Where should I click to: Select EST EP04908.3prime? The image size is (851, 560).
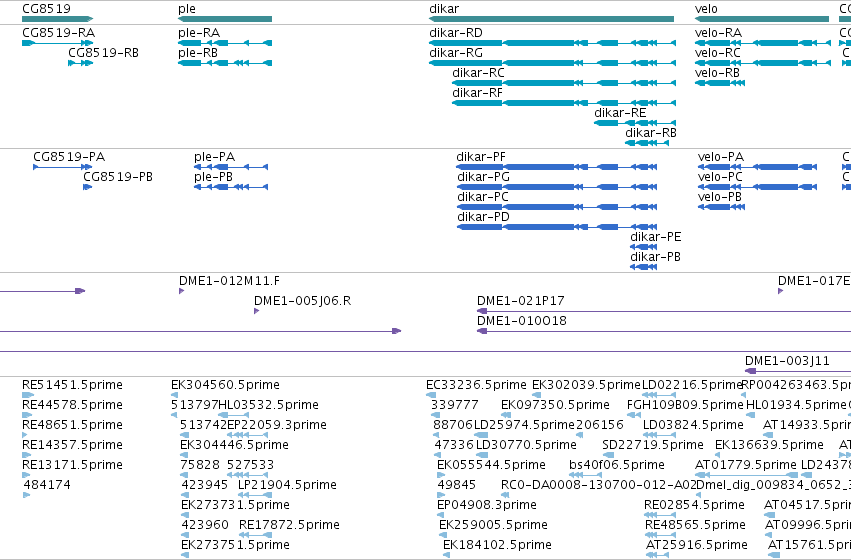click(x=442, y=515)
